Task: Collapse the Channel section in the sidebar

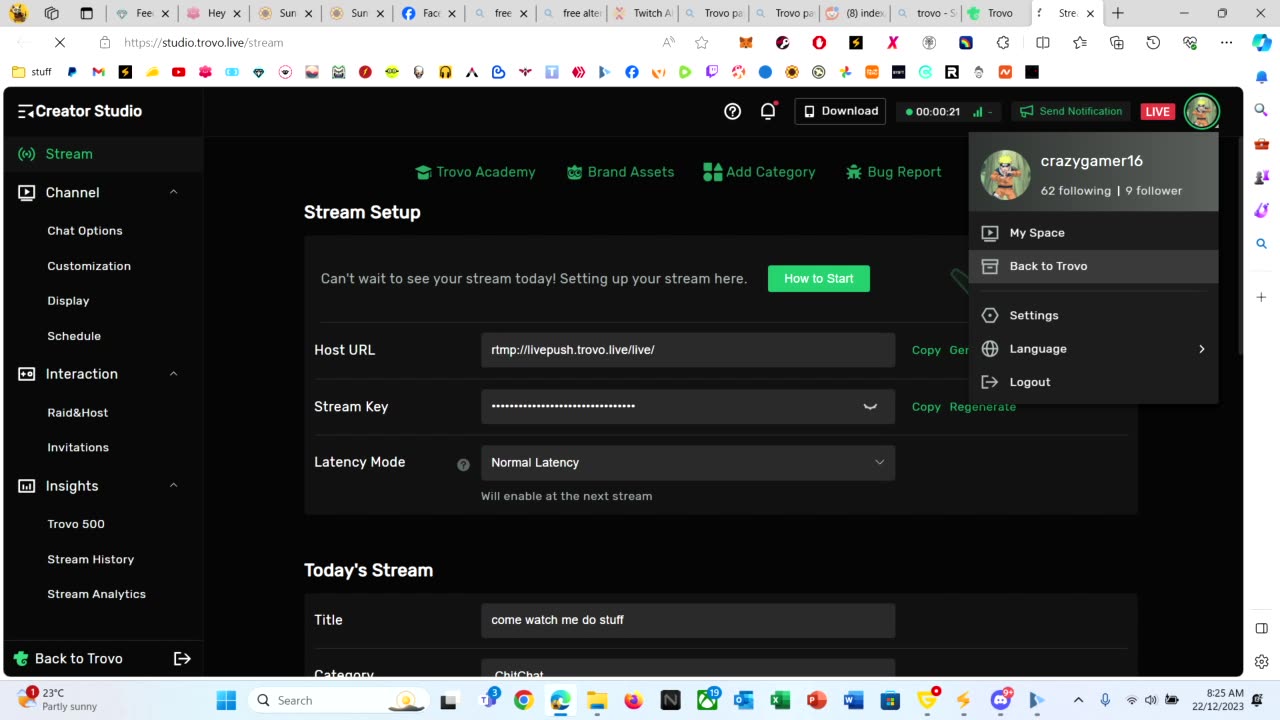Action: click(173, 192)
